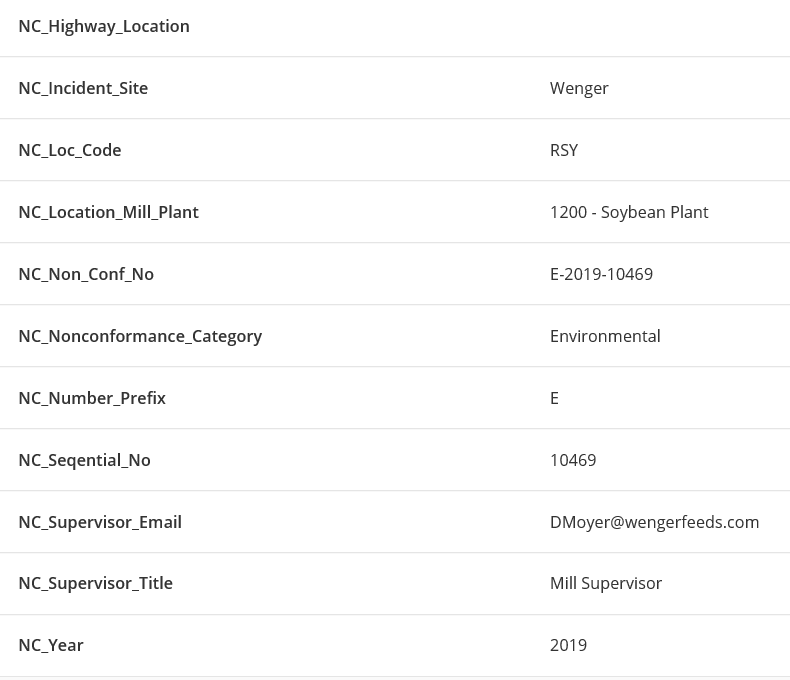
Task: Select the NC_Non_Conf_No label
Action: (x=86, y=274)
